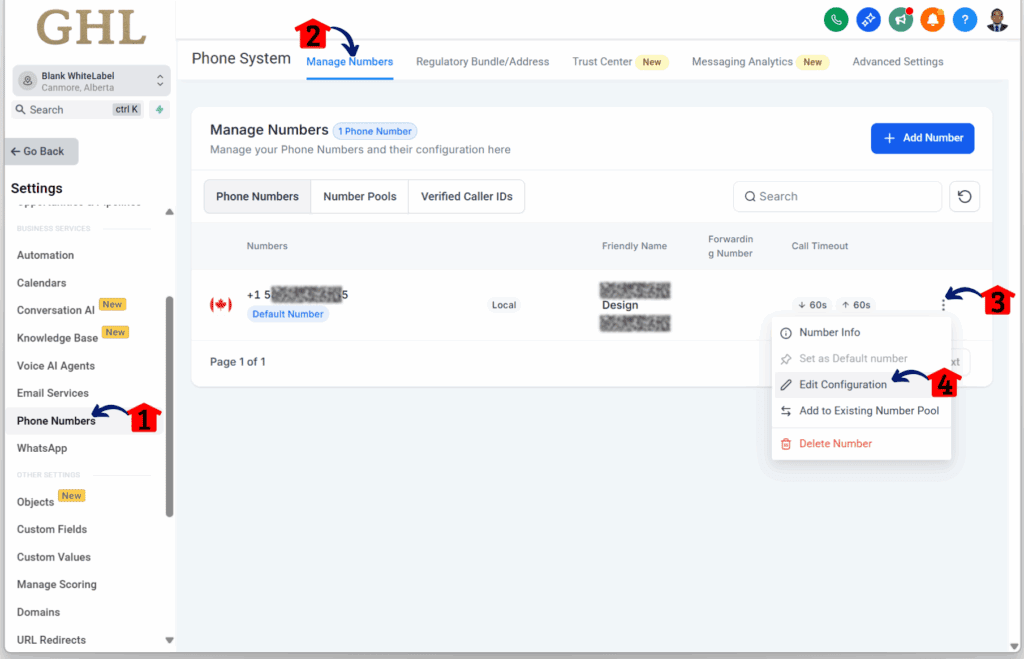
Task: Open the user profile avatar
Action: pos(997,20)
